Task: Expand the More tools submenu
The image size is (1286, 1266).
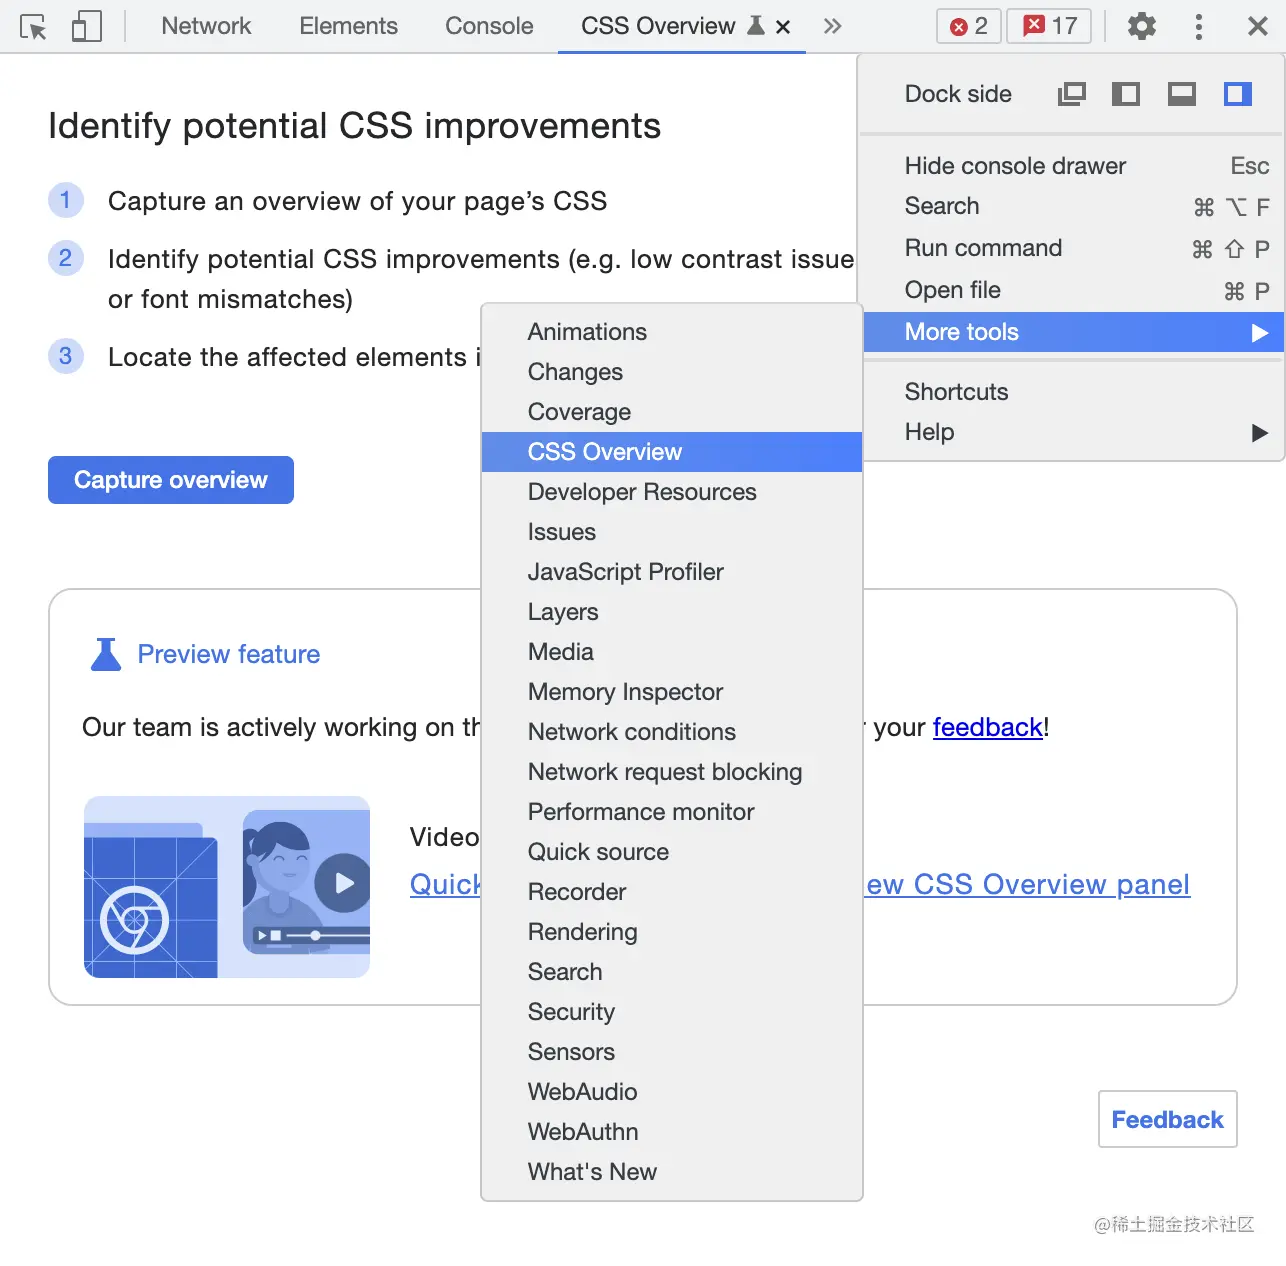Action: coord(1073,332)
